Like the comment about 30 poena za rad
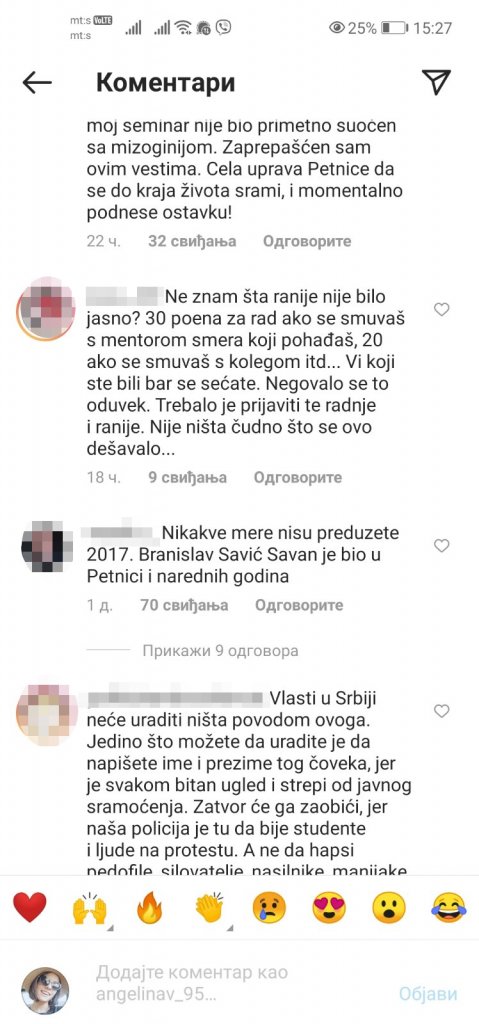Image resolution: width=479 pixels, height=1024 pixels. (442, 310)
